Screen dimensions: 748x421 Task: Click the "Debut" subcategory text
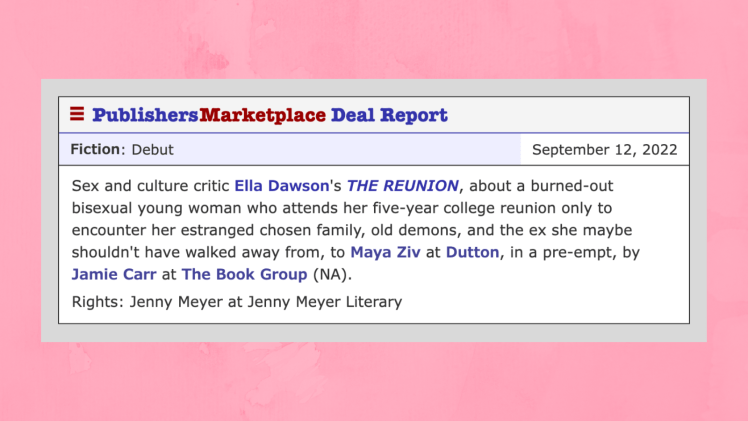152,149
